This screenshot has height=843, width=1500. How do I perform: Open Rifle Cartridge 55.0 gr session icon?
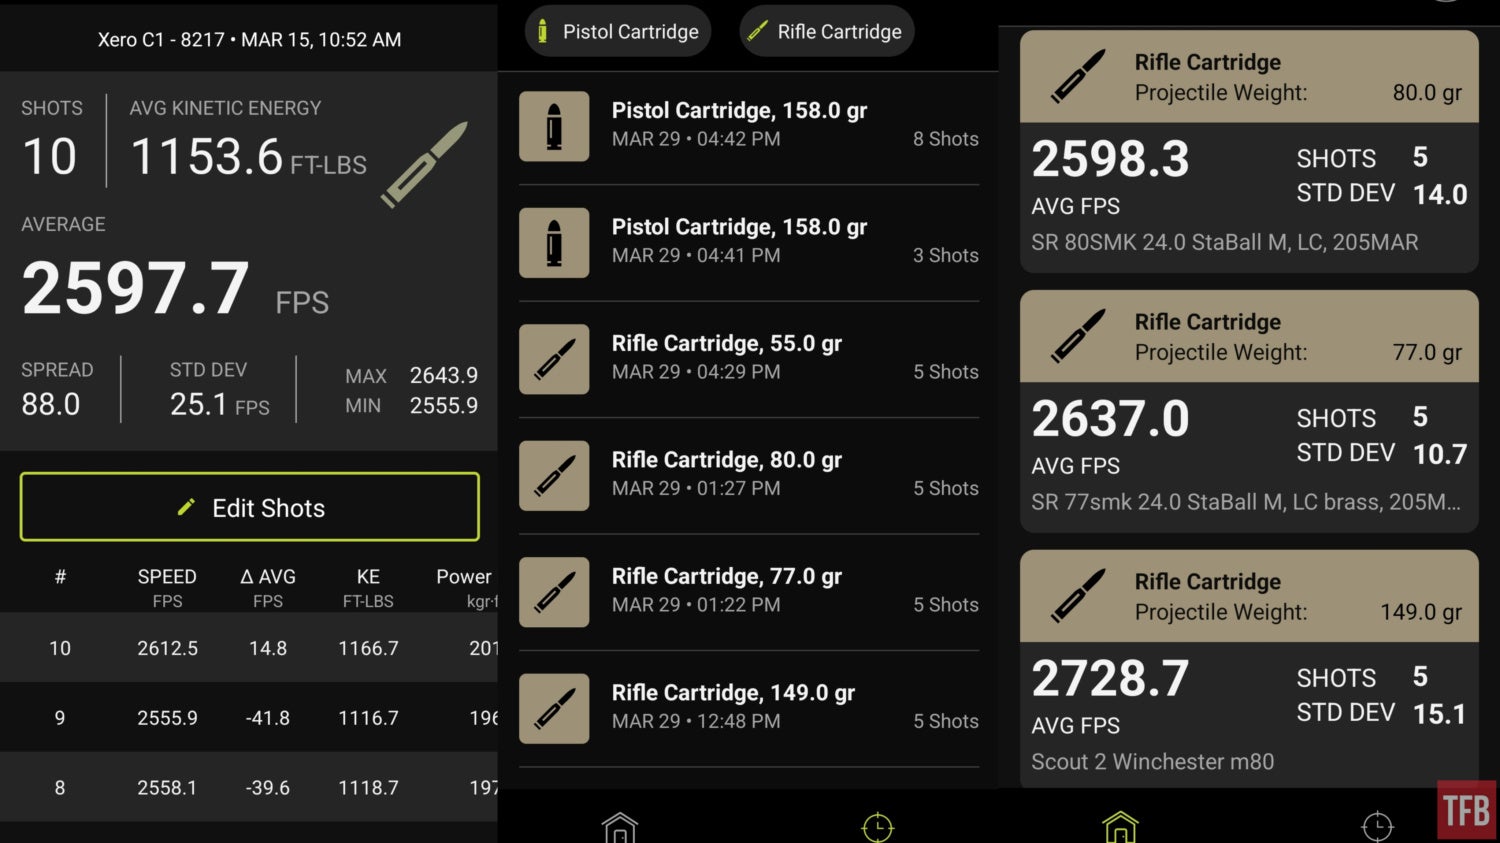(x=554, y=359)
